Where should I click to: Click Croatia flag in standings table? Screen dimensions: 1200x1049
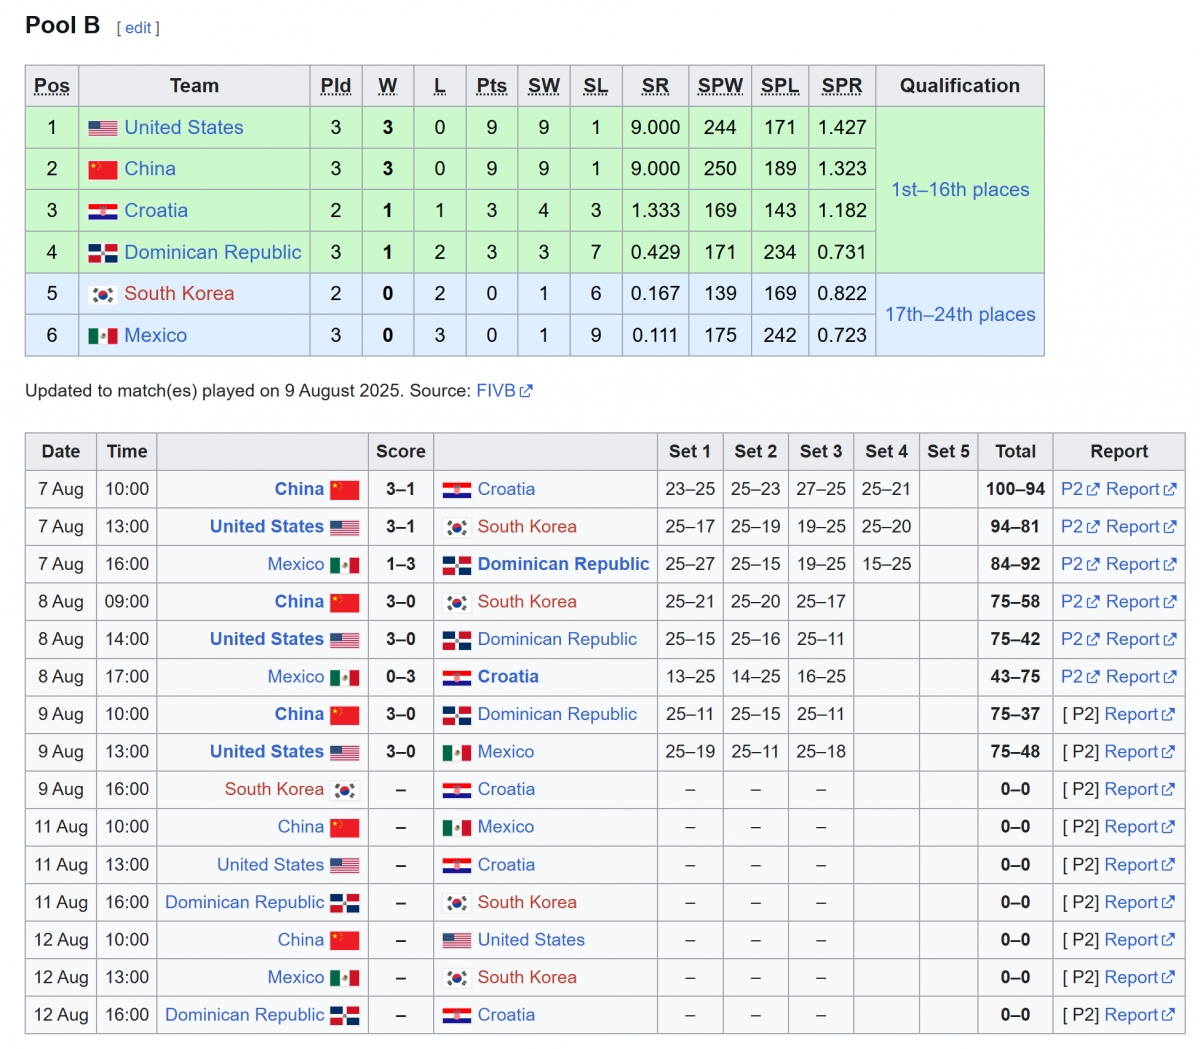tap(102, 211)
